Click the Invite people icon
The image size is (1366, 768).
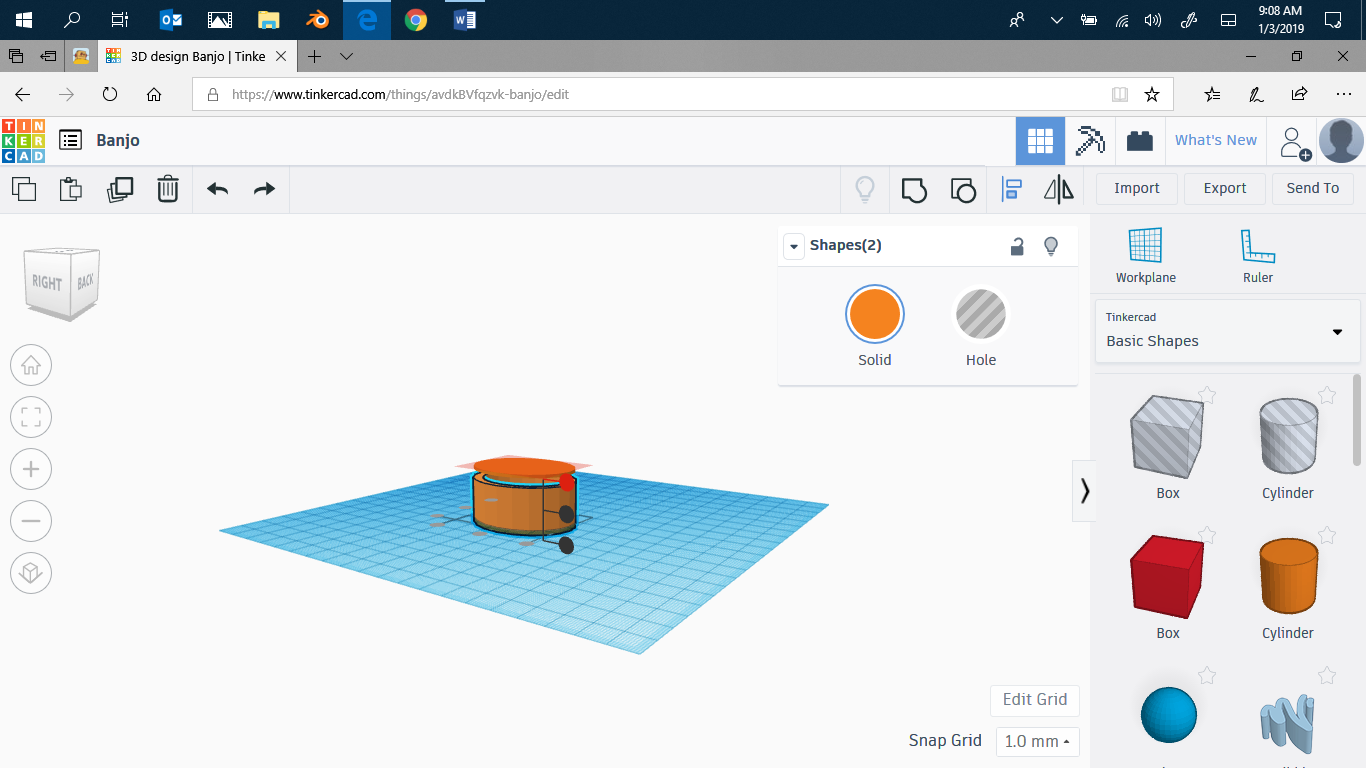coord(1295,142)
